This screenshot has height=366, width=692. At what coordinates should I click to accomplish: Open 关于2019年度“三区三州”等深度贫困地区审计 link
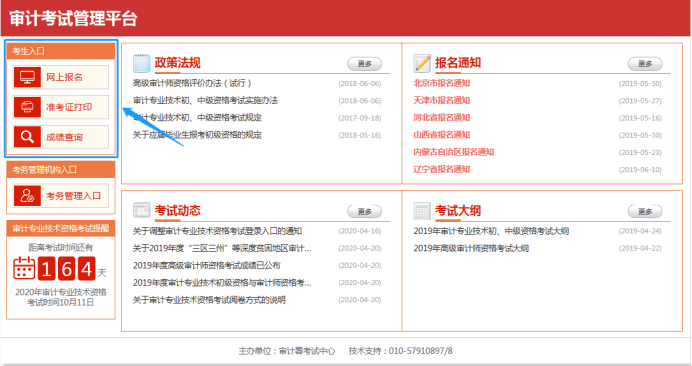222,248
